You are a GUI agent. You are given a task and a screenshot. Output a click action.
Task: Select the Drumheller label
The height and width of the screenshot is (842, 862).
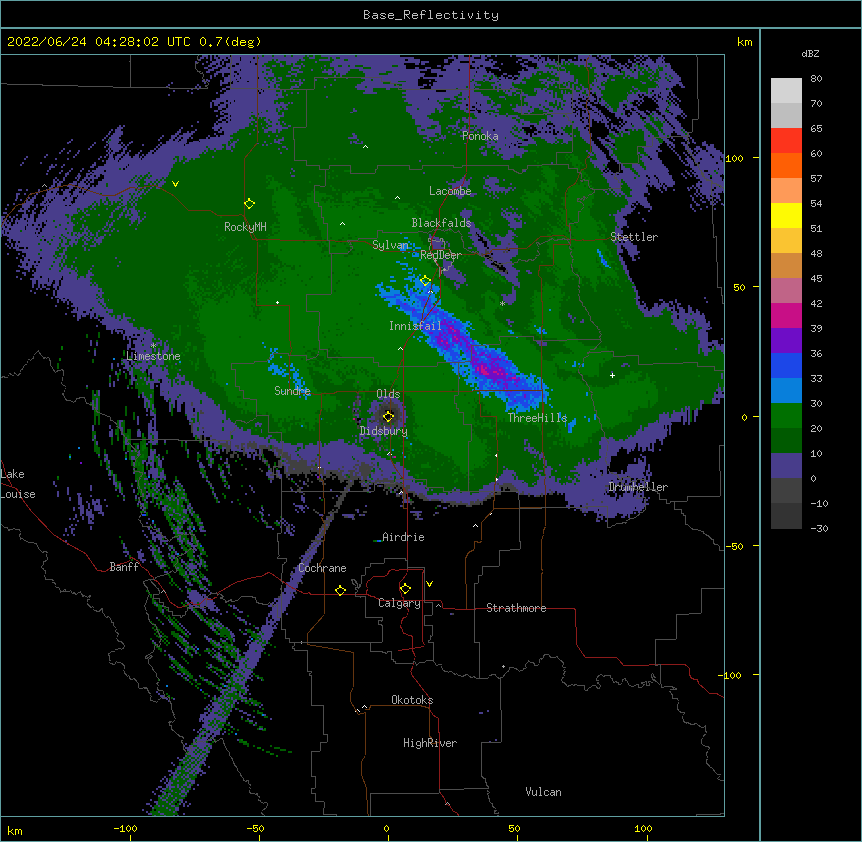click(x=638, y=487)
